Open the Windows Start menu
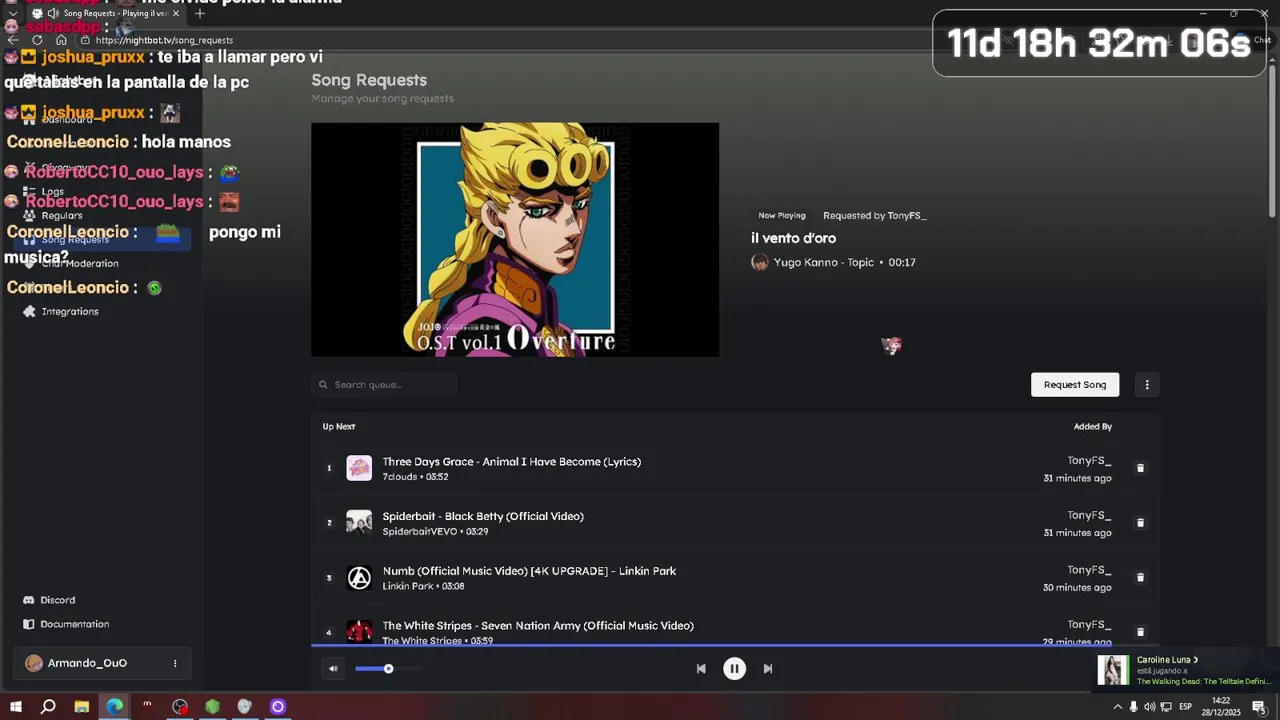Viewport: 1280px width, 720px height. (16, 707)
